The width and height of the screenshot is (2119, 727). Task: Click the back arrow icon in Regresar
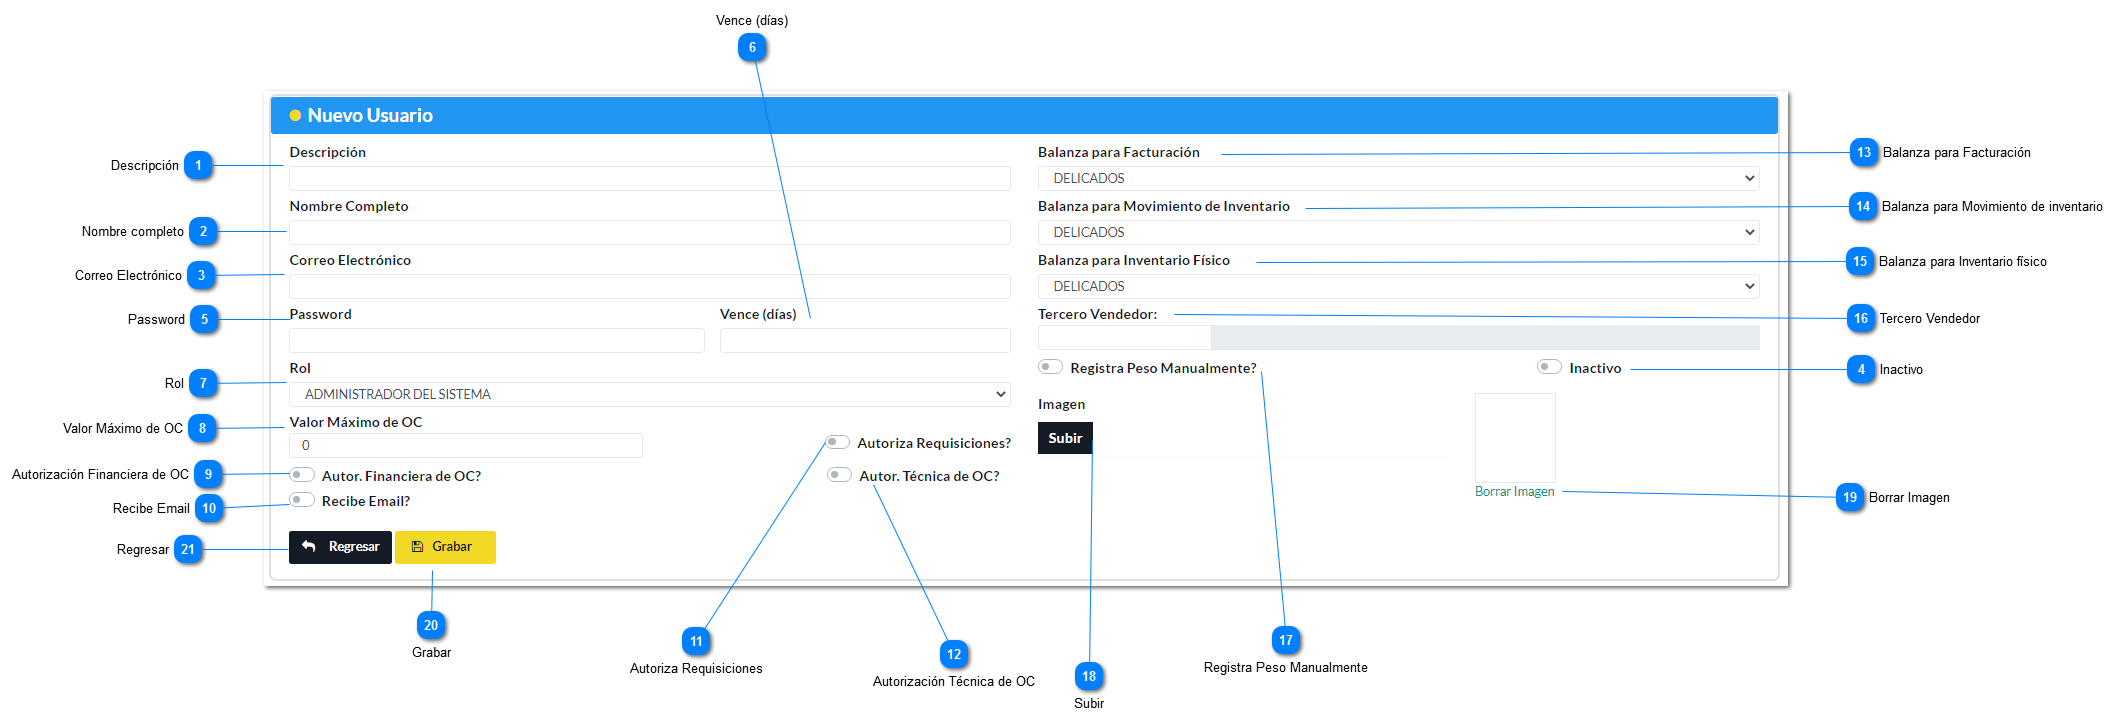(x=309, y=546)
